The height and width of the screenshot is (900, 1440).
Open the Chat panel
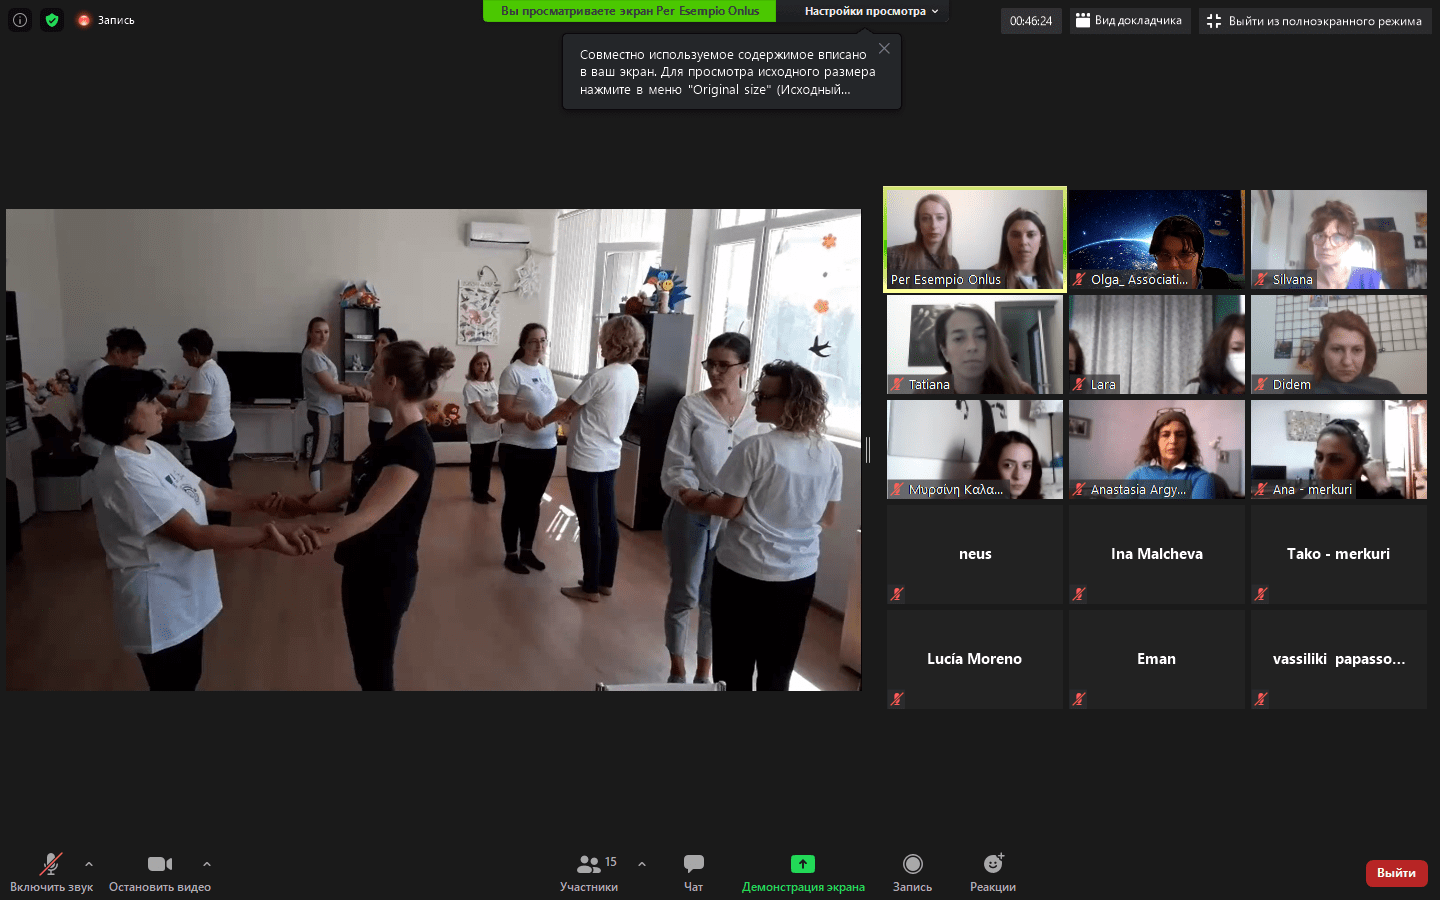point(693,871)
